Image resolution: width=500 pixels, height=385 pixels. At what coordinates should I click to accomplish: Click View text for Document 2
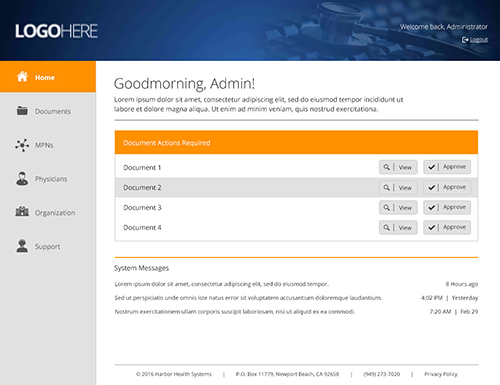[x=405, y=188]
